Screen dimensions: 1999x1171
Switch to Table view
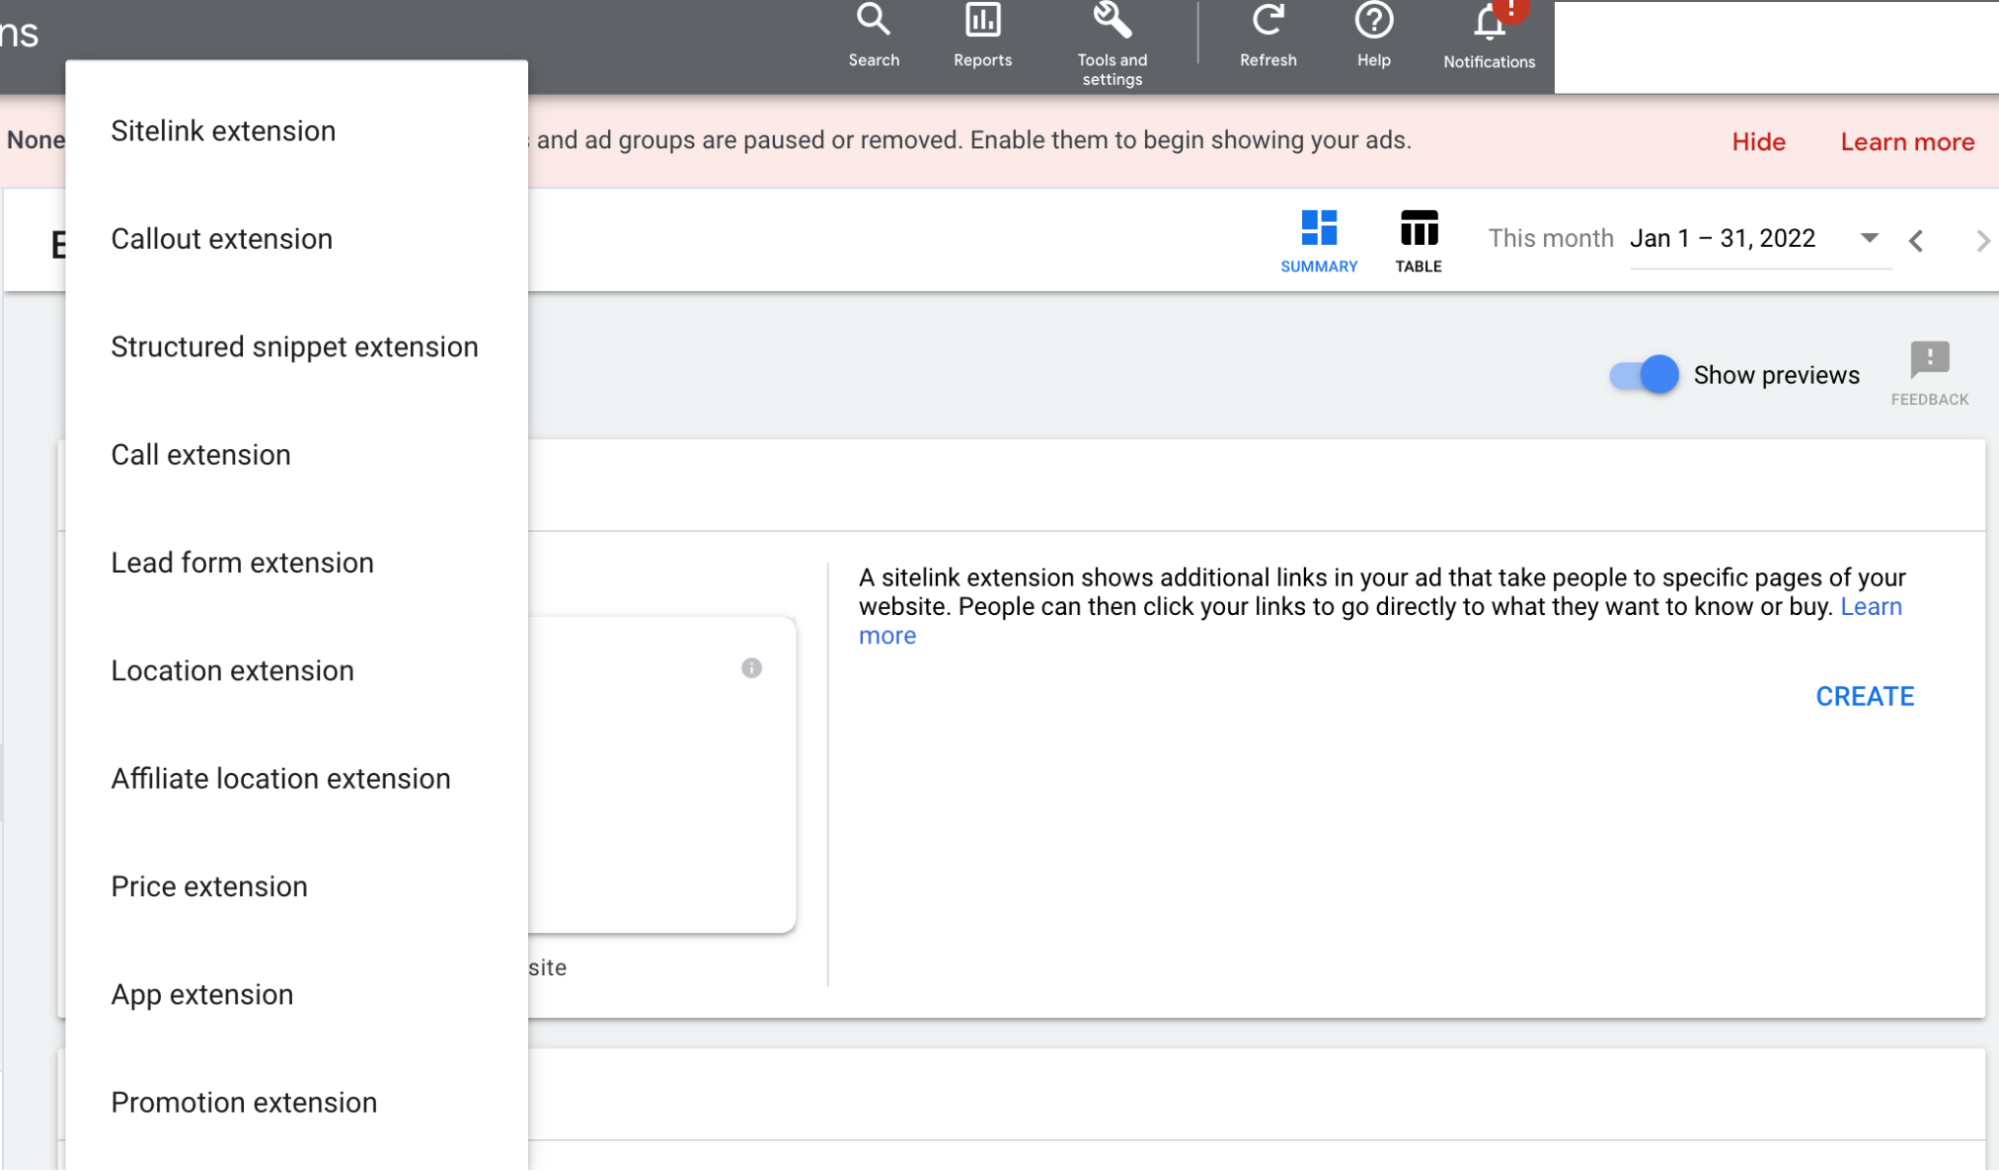pos(1418,241)
